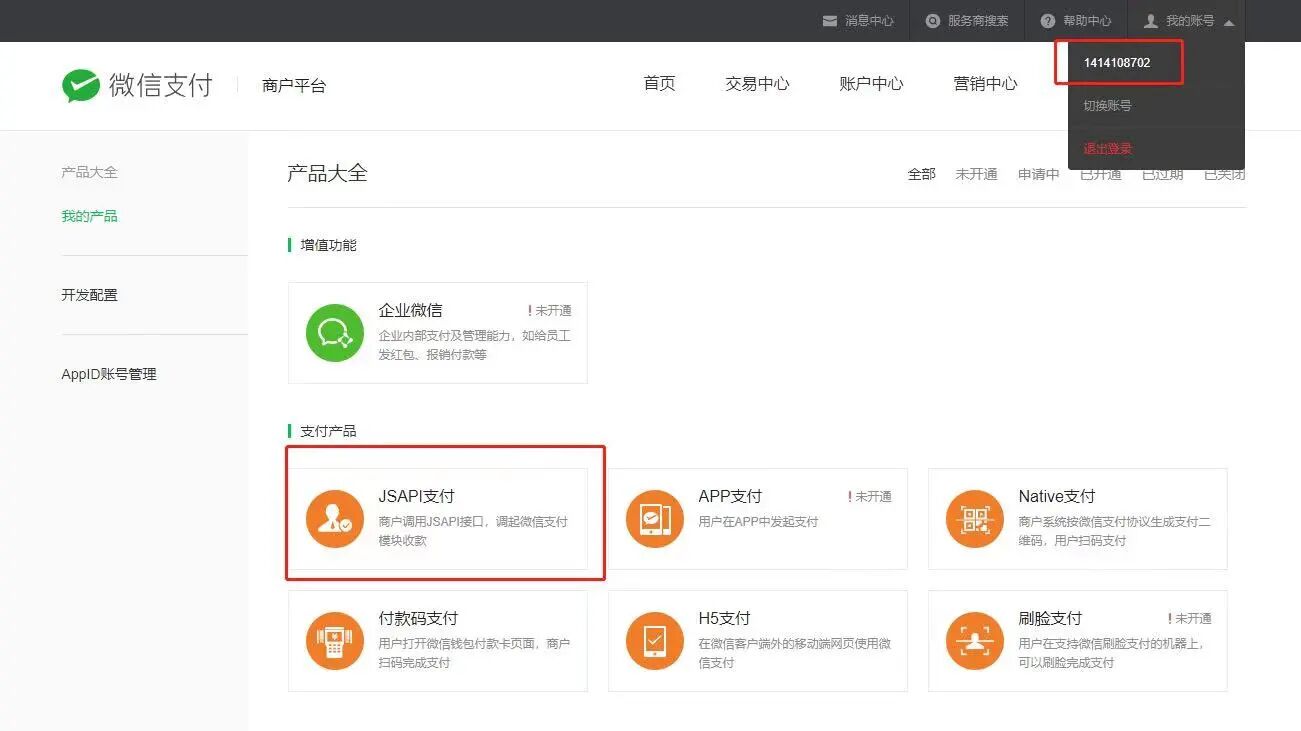1301x731 pixels.
Task: Click the WeChat Pay logo
Action: coord(137,85)
